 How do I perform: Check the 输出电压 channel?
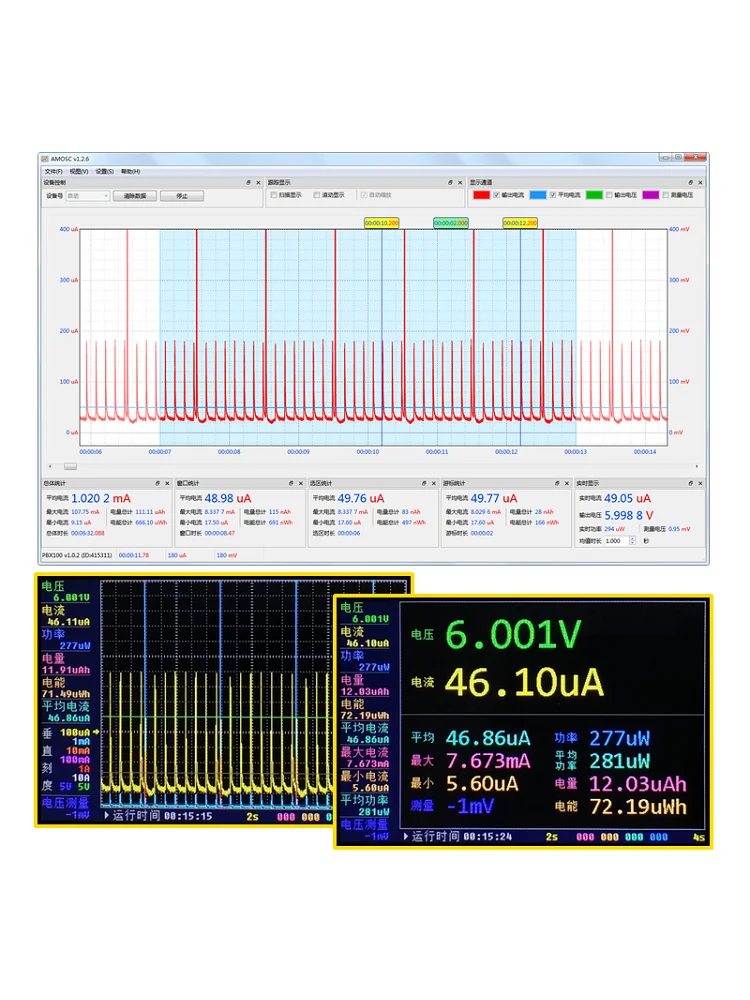[609, 195]
